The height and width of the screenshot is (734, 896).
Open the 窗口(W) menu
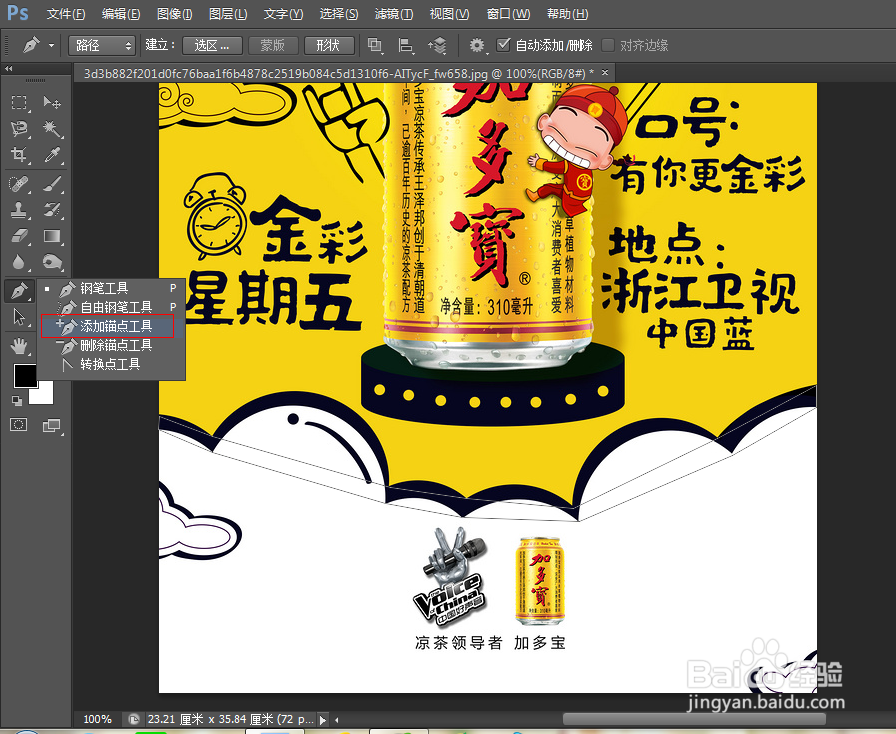[x=508, y=14]
